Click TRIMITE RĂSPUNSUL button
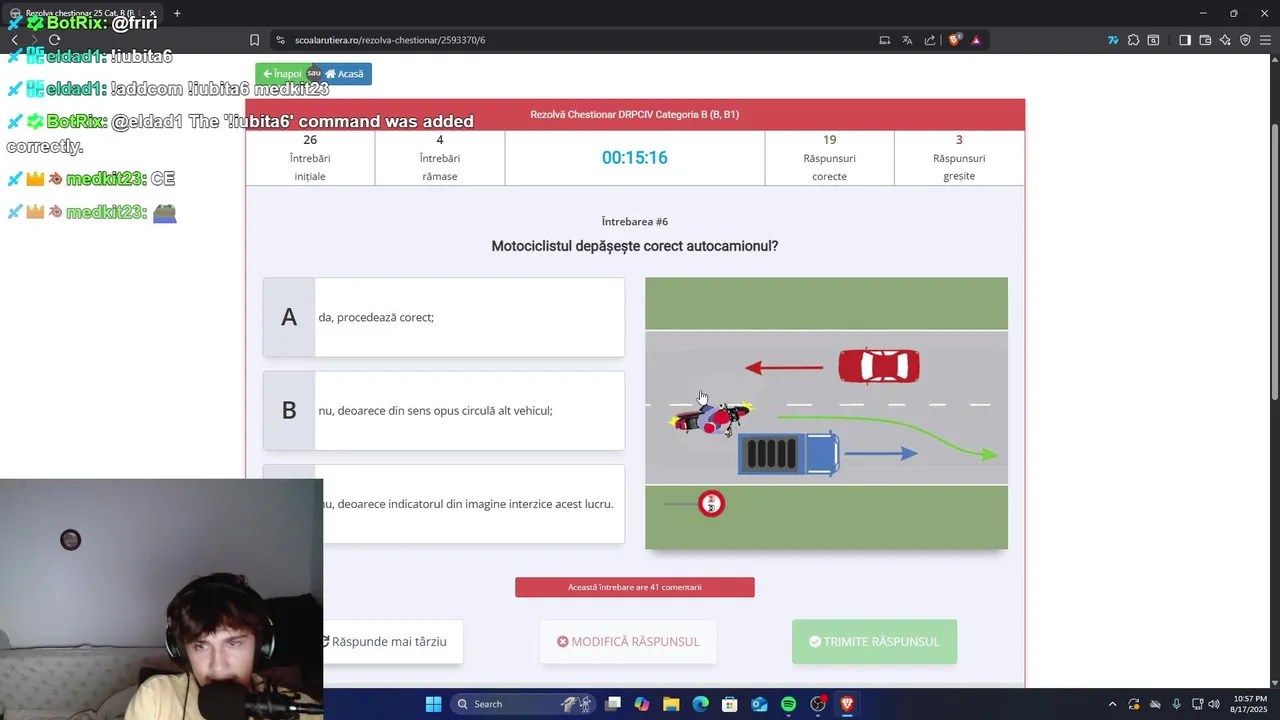Screen dimensions: 1280x720 (x=874, y=642)
